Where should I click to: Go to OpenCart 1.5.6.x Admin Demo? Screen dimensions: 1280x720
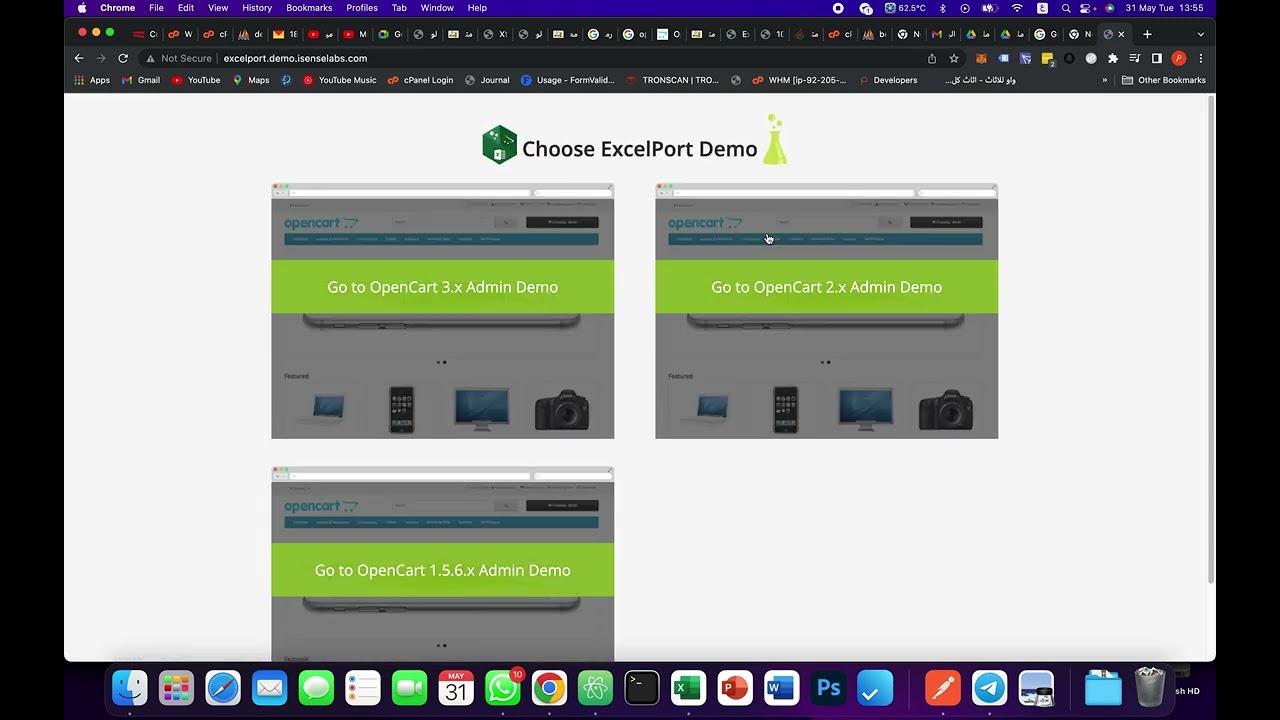pos(442,570)
